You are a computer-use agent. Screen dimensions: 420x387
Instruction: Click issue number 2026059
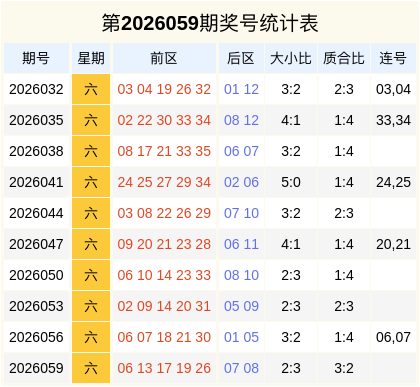point(36,368)
